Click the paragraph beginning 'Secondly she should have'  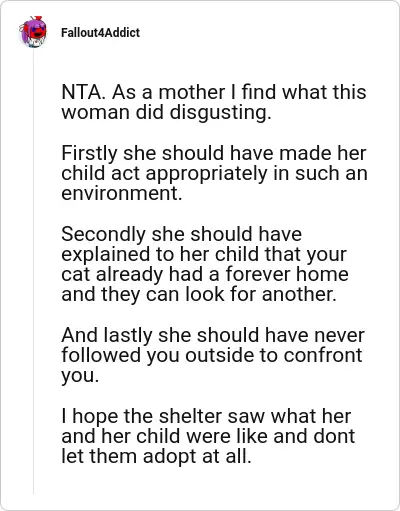[x=205, y=264]
